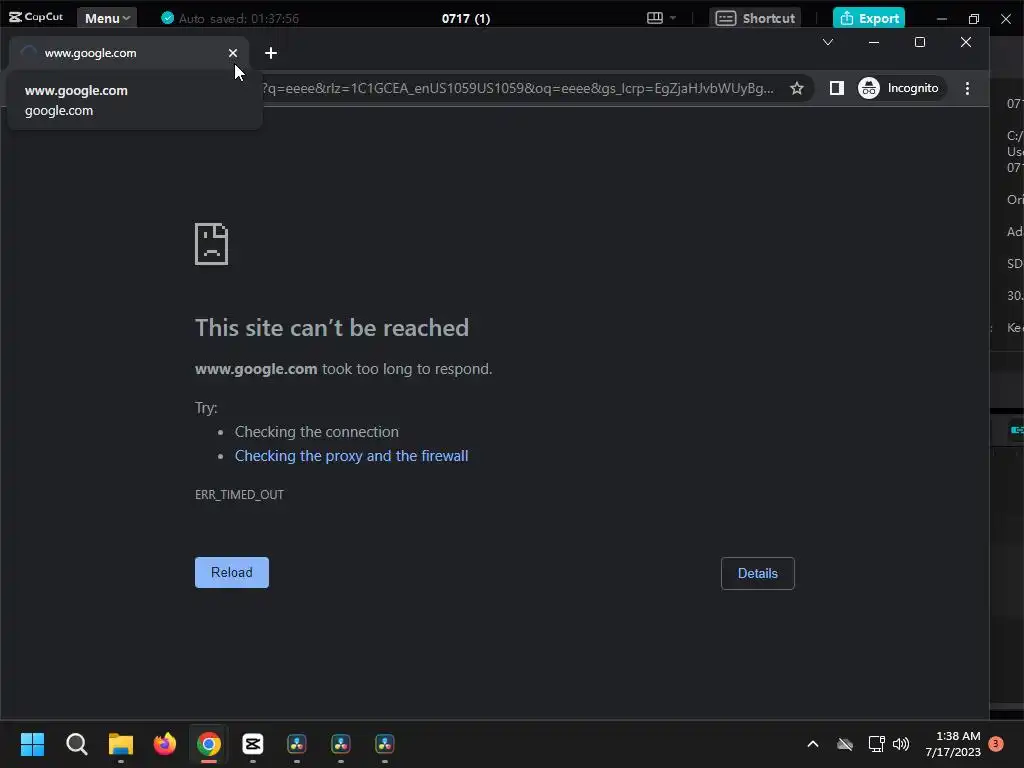1024x768 pixels.
Task: Toggle Chrome side panel icon
Action: point(837,88)
